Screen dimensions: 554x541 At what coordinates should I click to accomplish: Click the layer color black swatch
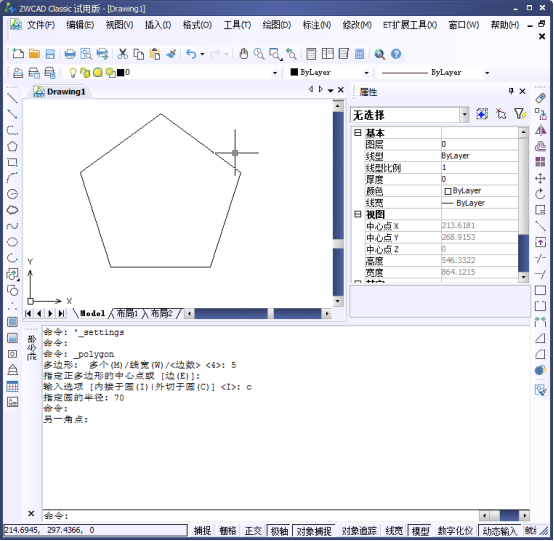pos(120,72)
